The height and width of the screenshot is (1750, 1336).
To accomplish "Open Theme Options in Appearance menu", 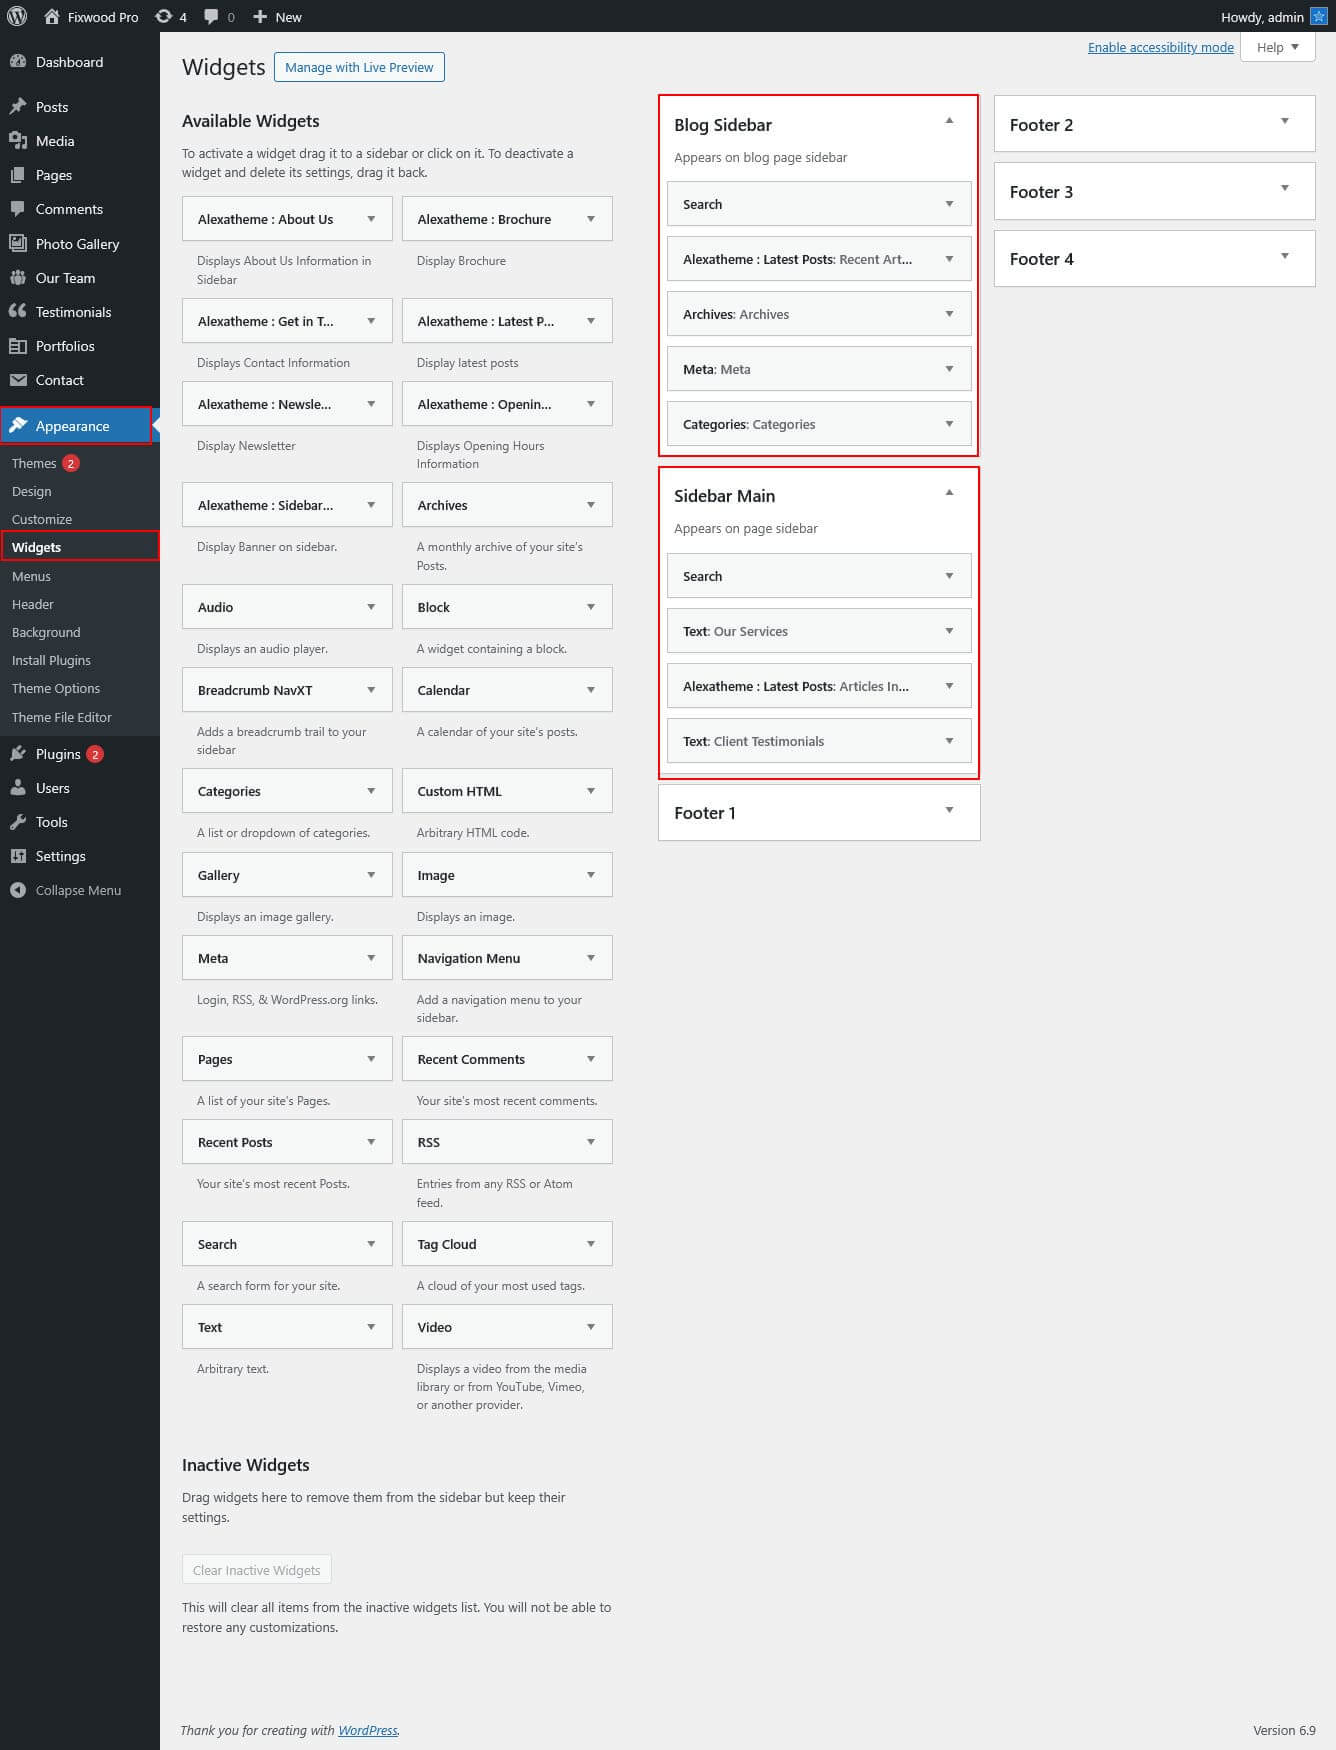I will pyautogui.click(x=56, y=688).
